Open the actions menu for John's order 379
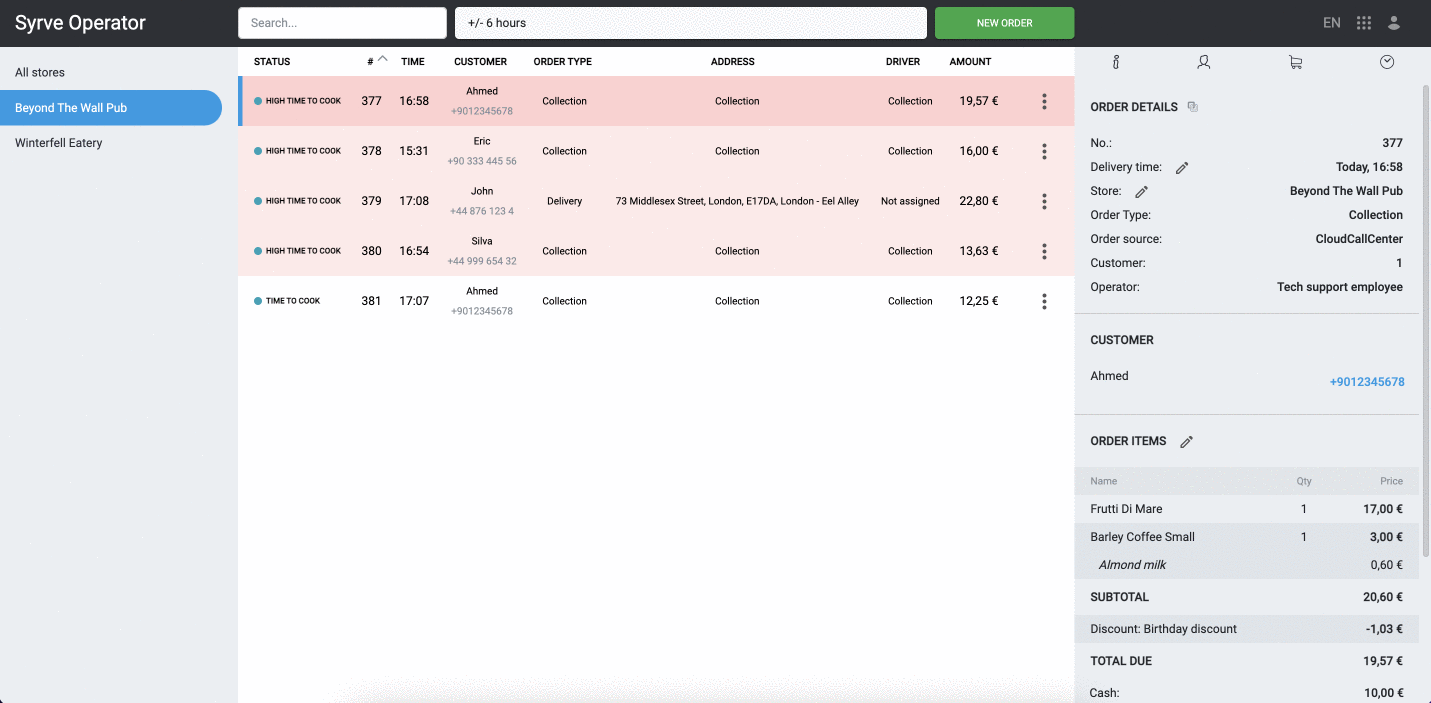This screenshot has width=1431, height=703. [x=1044, y=201]
